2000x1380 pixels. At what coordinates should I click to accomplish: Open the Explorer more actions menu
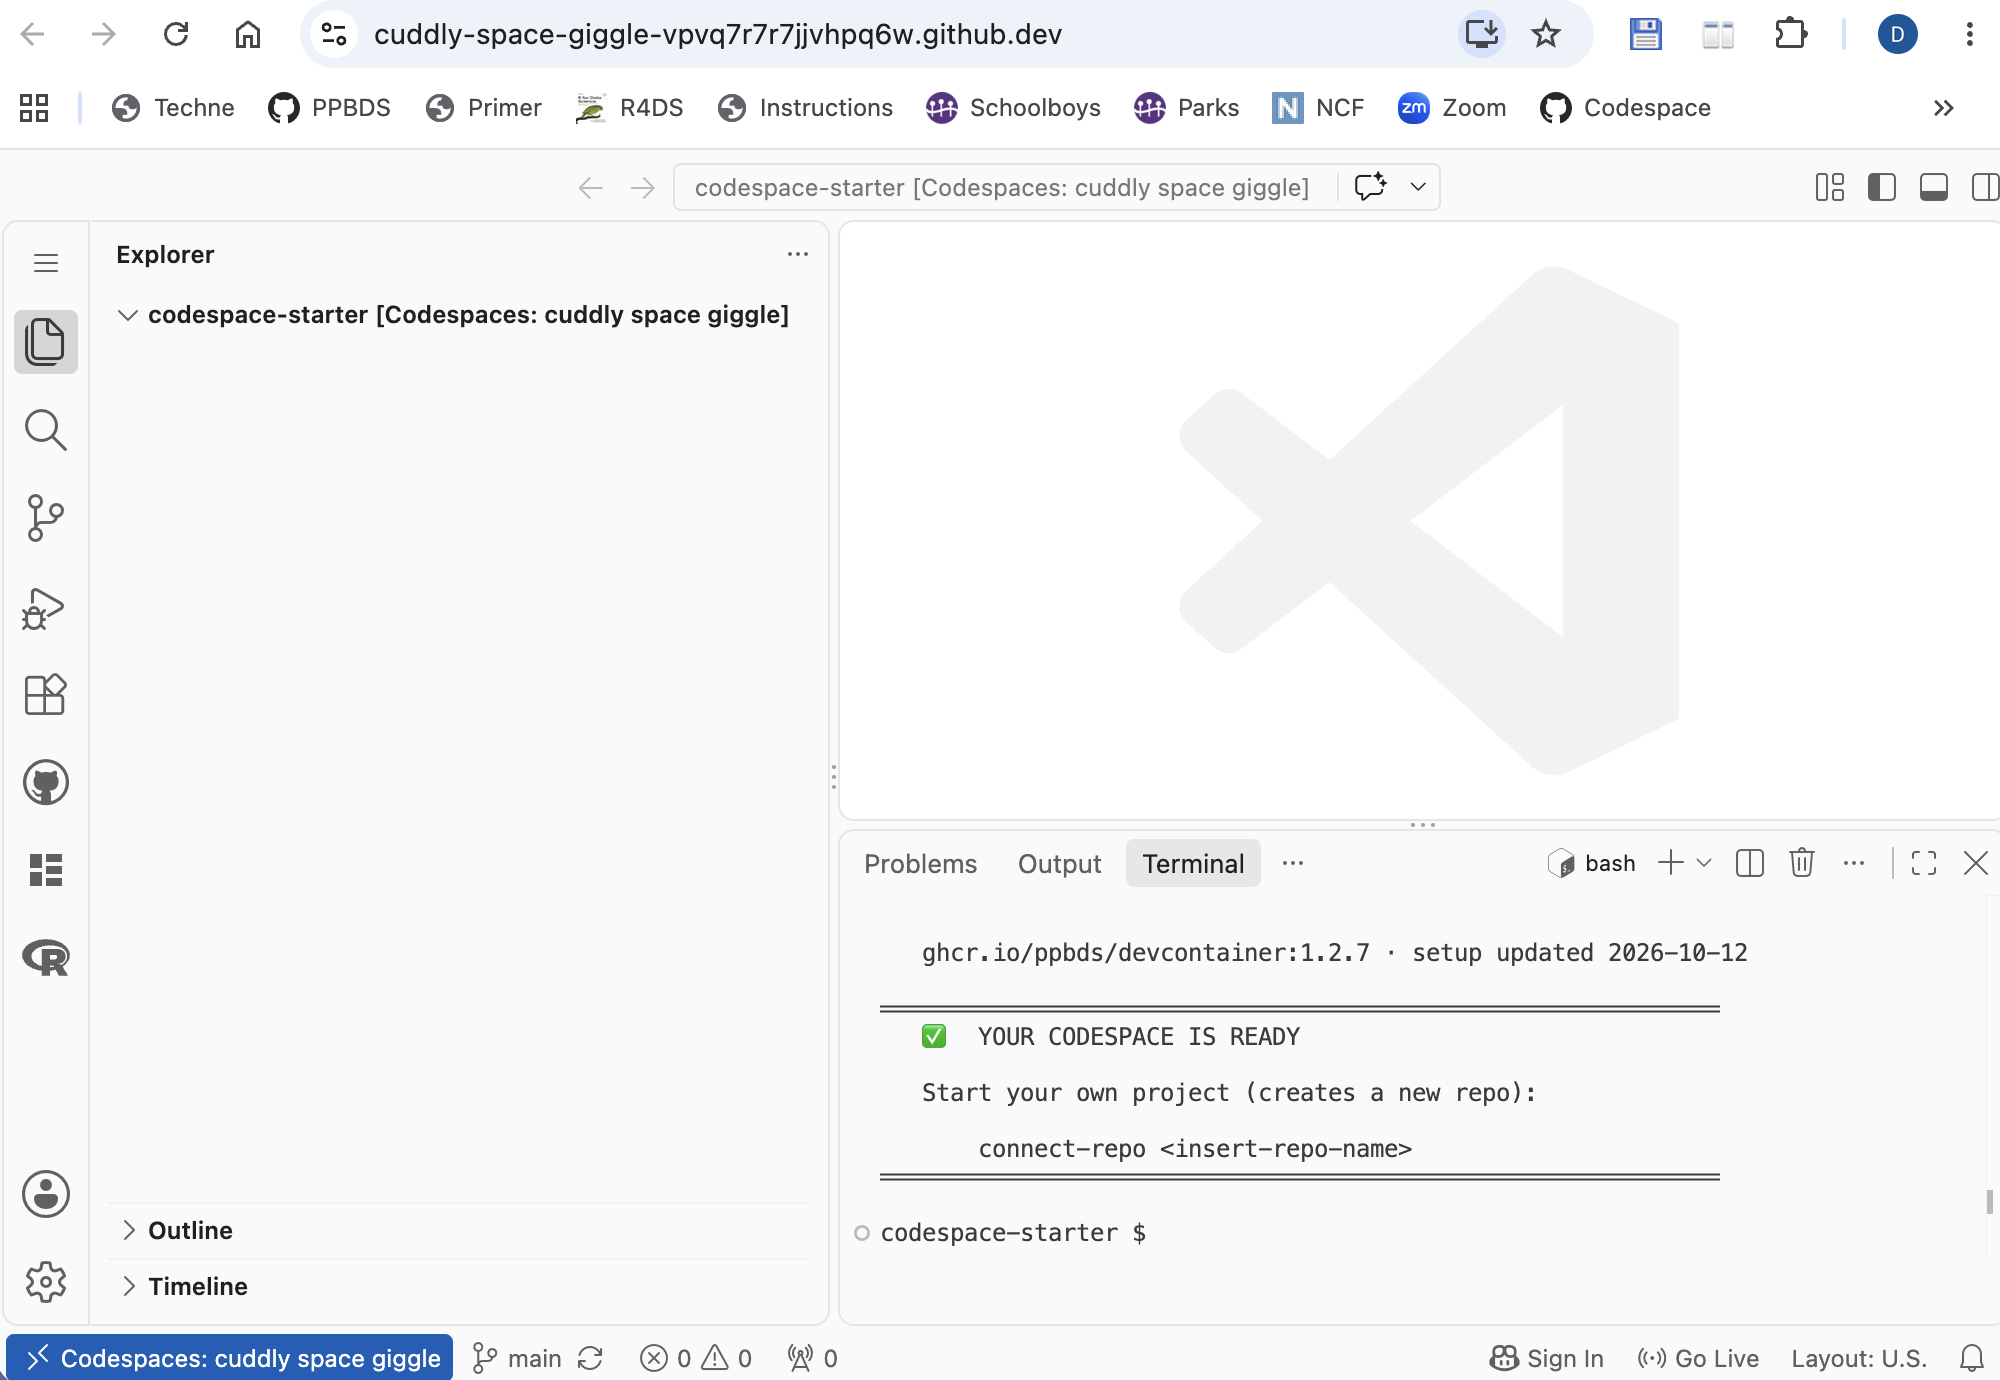click(x=797, y=254)
